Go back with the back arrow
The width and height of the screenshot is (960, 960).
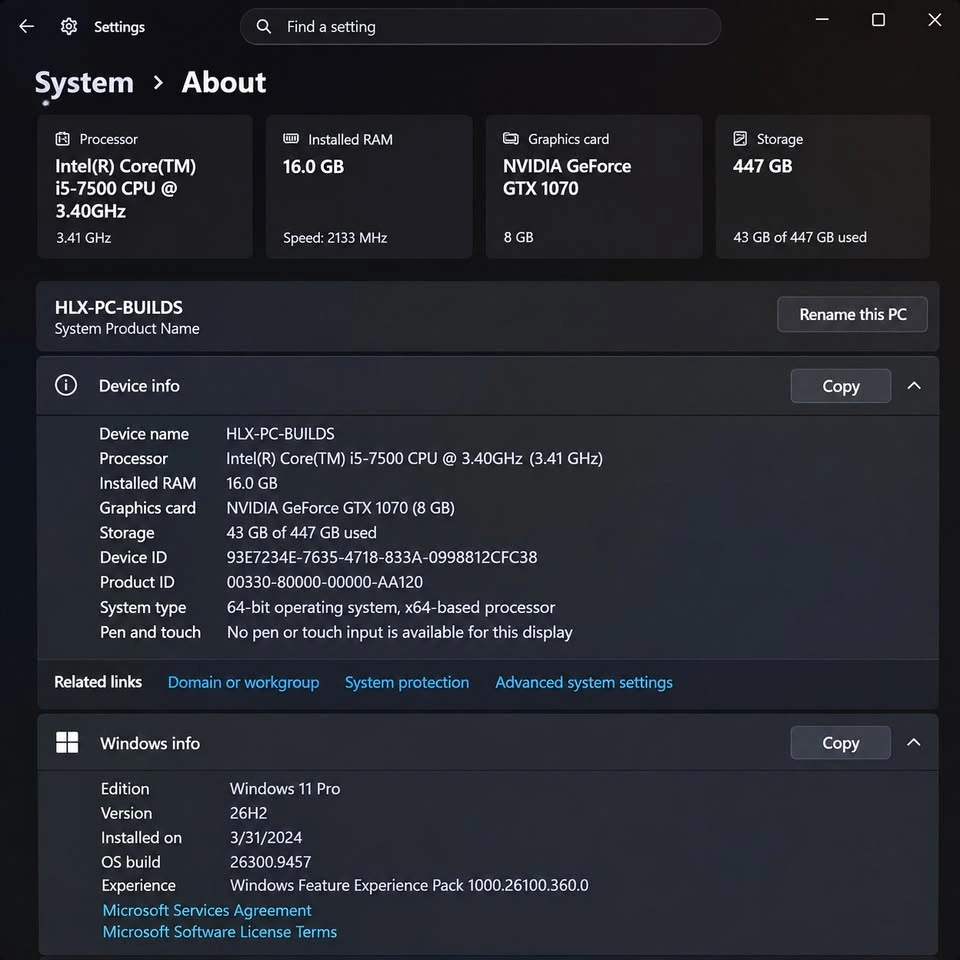coord(26,26)
